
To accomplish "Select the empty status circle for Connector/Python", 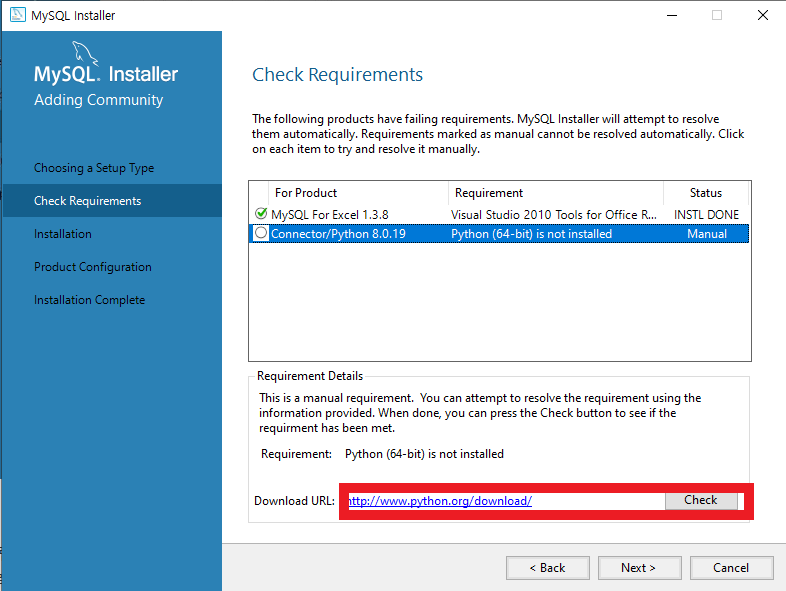I will [261, 233].
